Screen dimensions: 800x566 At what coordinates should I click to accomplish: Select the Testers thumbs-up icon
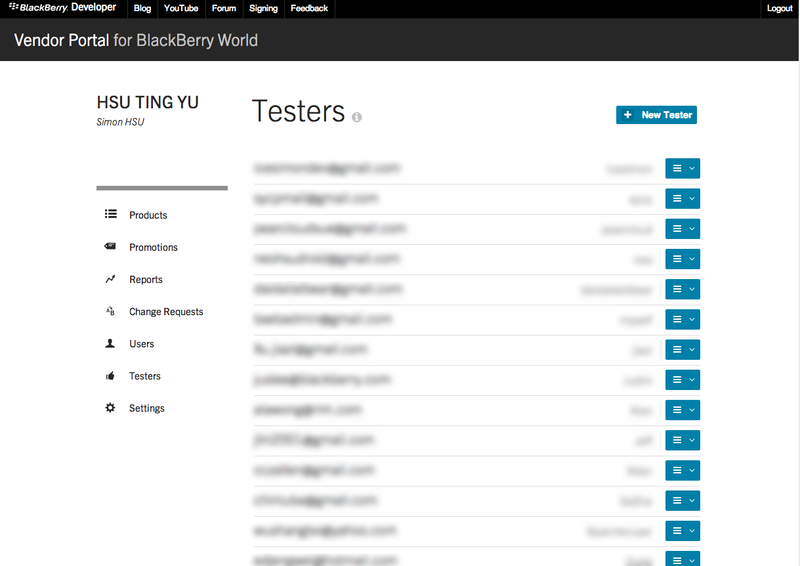coord(110,376)
